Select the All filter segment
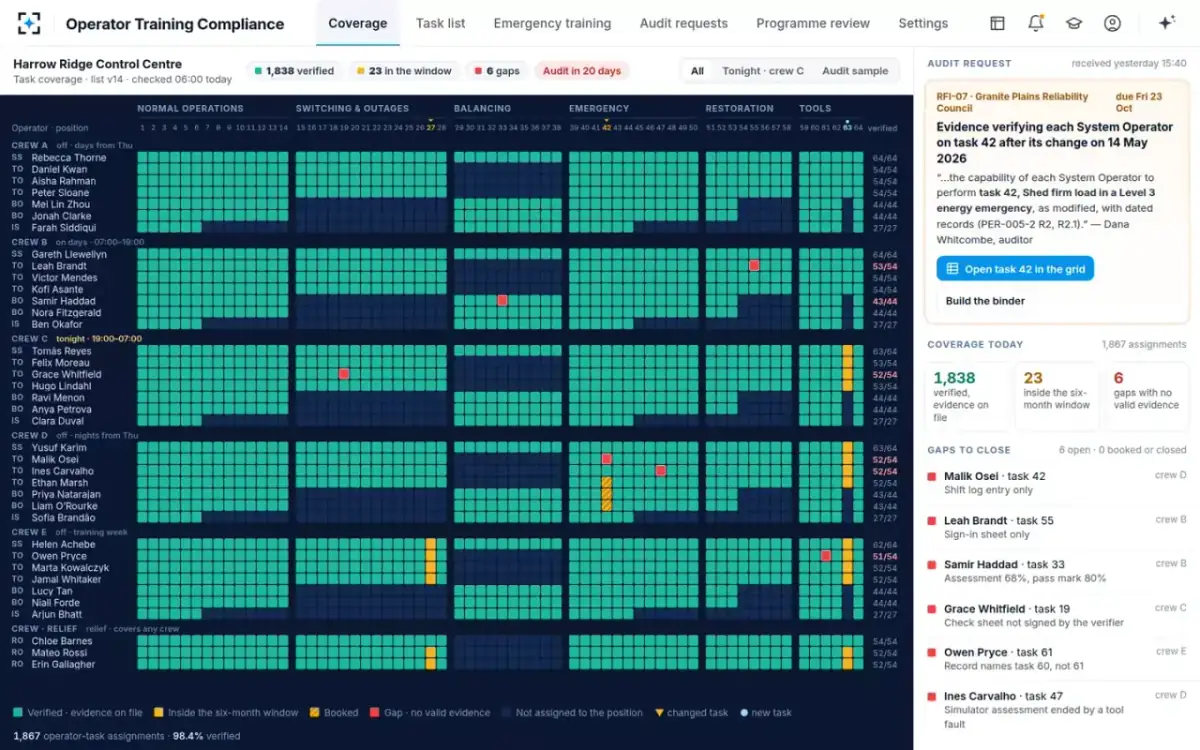Screen dimensions: 1200x750 tap(697, 71)
